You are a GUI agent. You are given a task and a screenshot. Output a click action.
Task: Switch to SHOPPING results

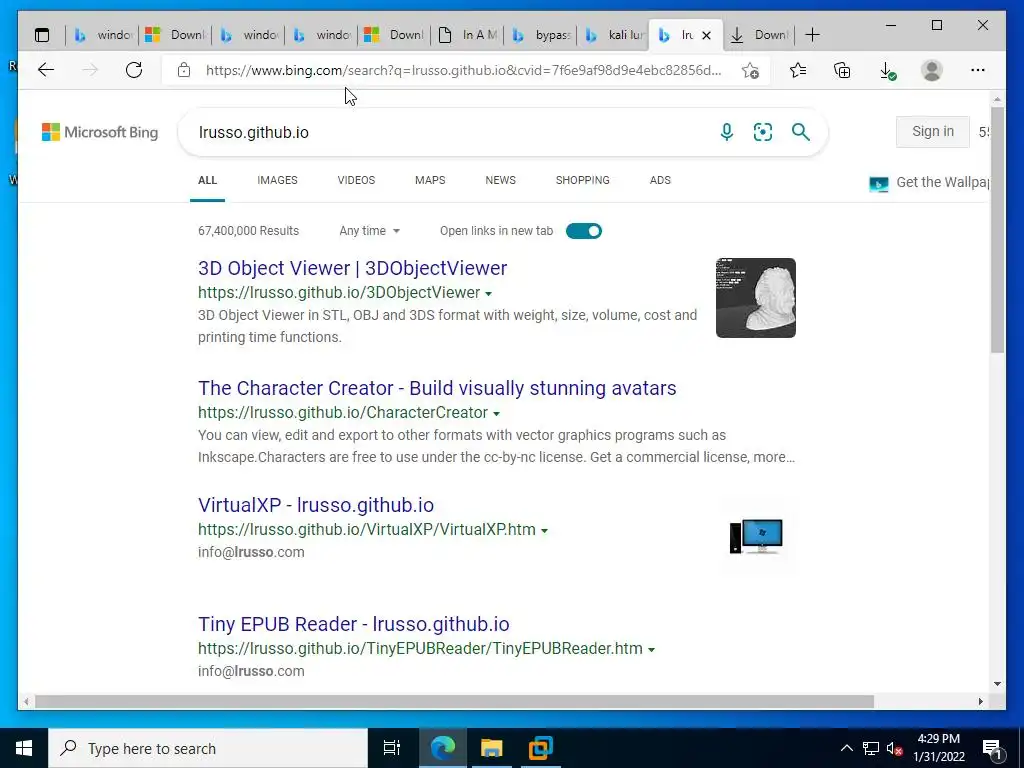coord(583,180)
